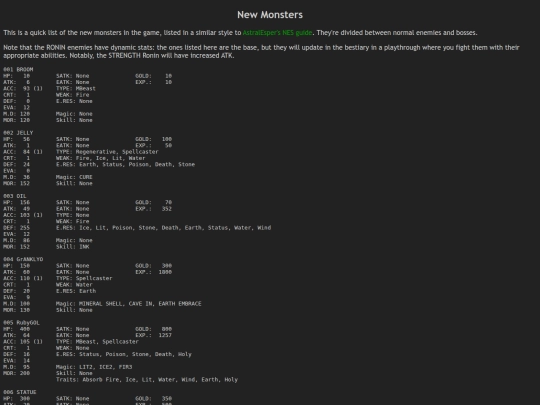Click RubyGOL's 'Traits: Absorb Fire, Ice...' line

click(147, 380)
